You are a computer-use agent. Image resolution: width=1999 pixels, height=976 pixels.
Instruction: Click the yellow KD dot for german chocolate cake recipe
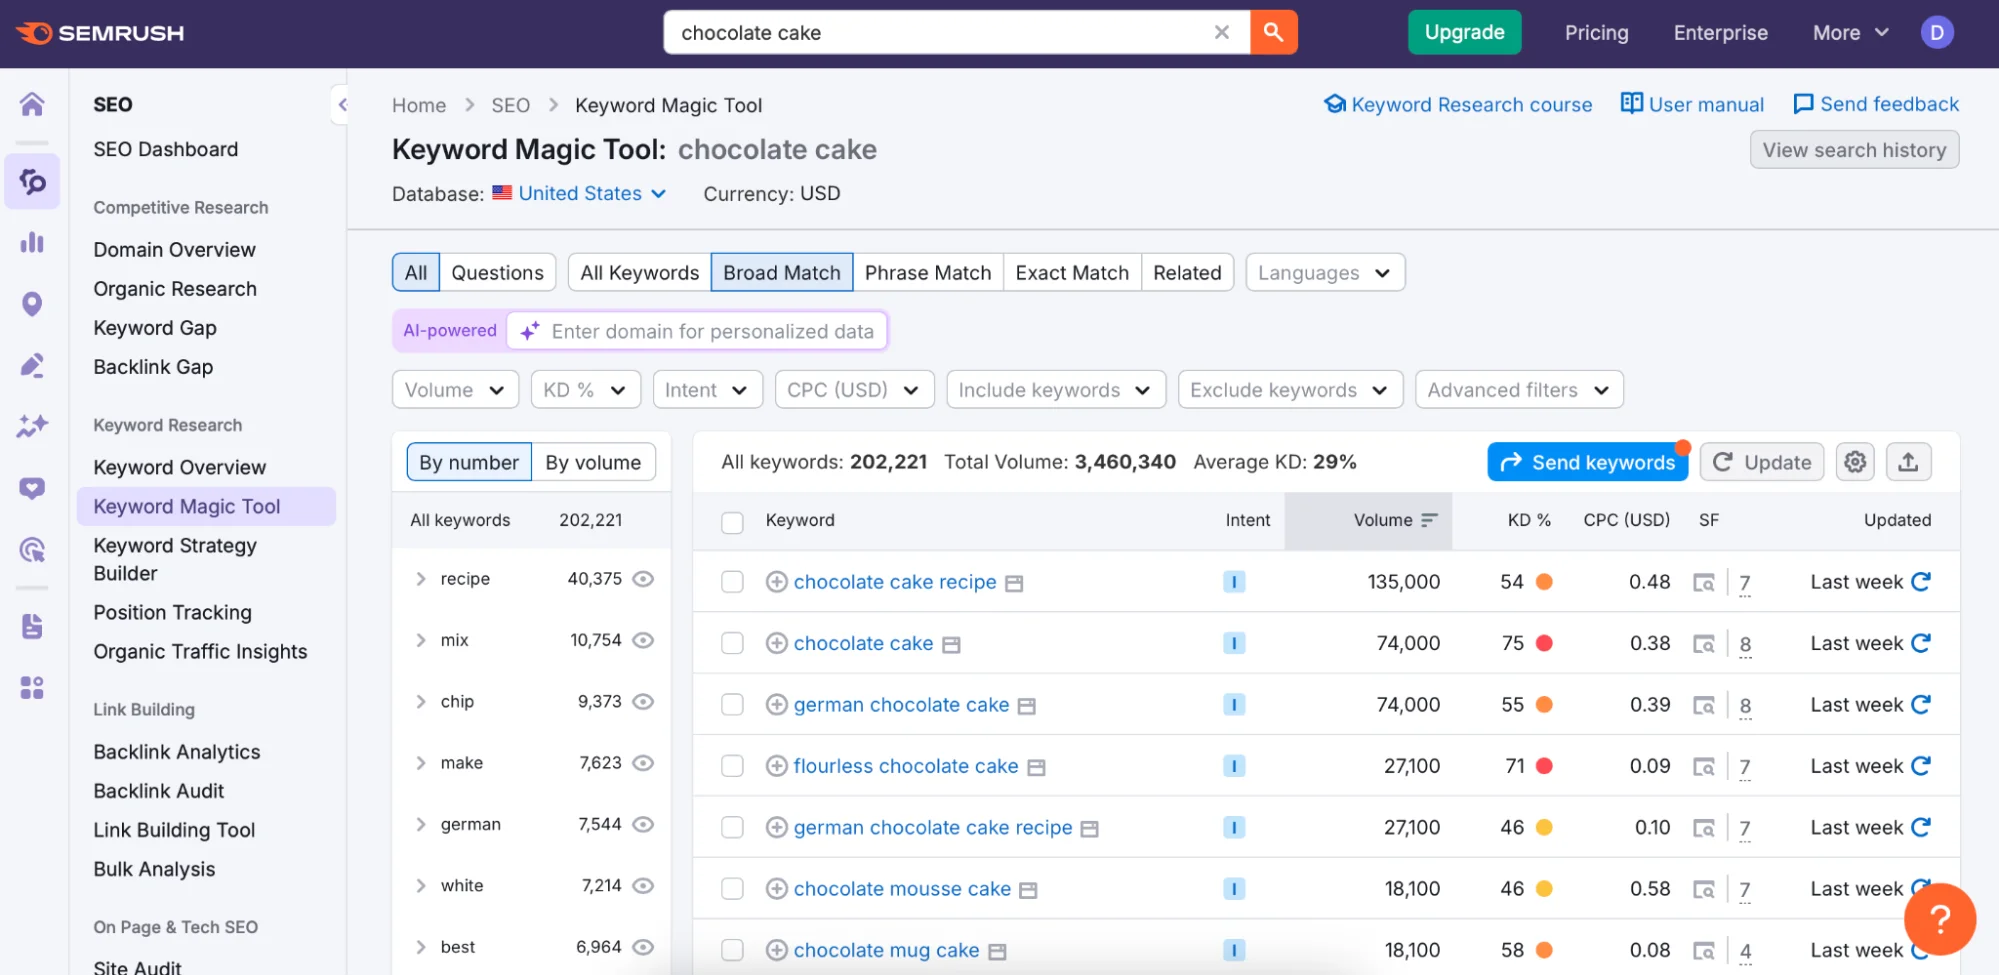click(x=1544, y=828)
